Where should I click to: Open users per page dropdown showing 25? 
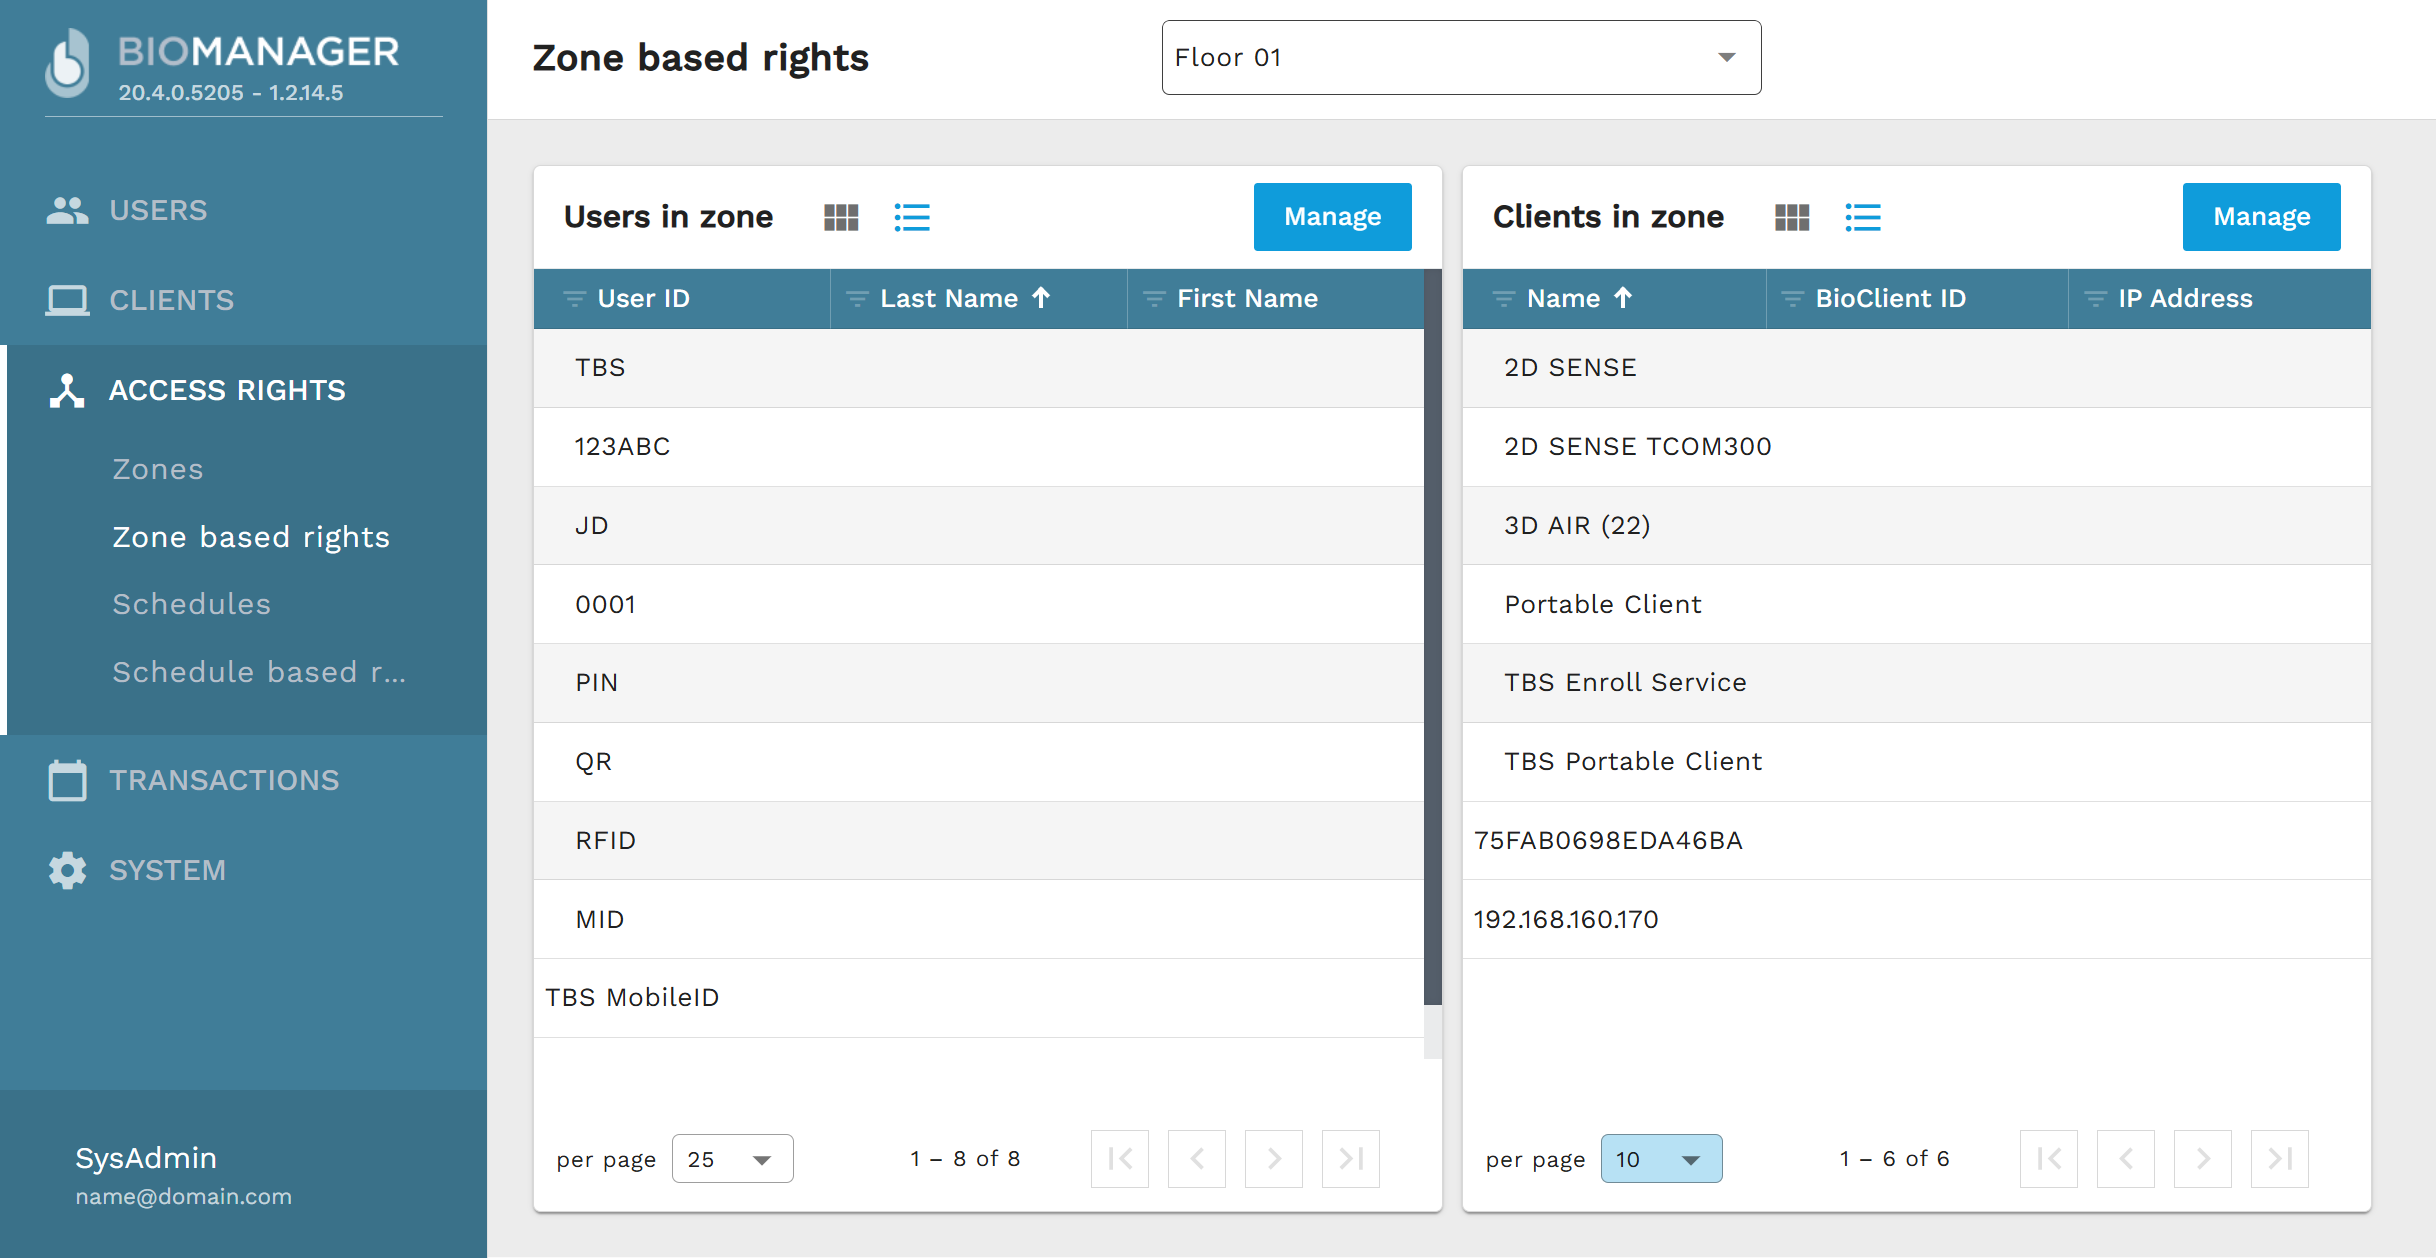pos(732,1159)
